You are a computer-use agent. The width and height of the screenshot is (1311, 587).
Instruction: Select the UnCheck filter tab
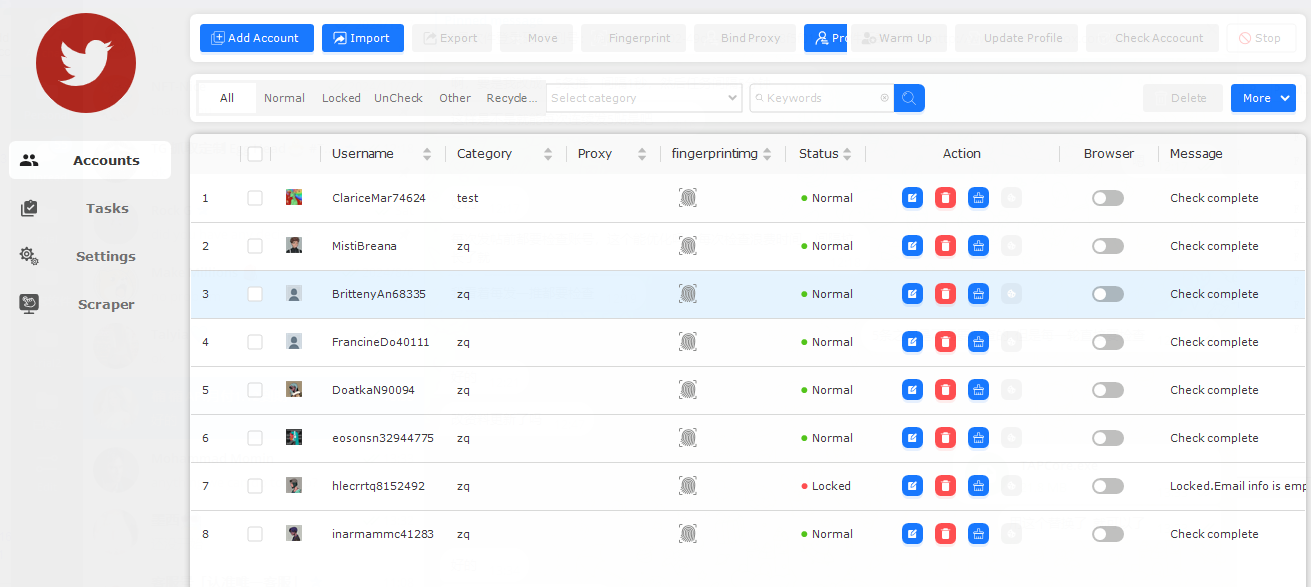(398, 98)
